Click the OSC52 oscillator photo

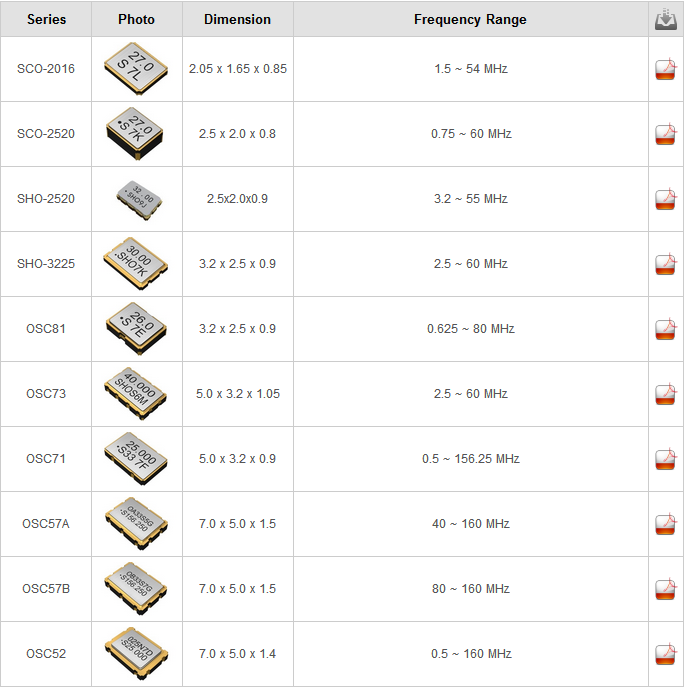coord(136,654)
